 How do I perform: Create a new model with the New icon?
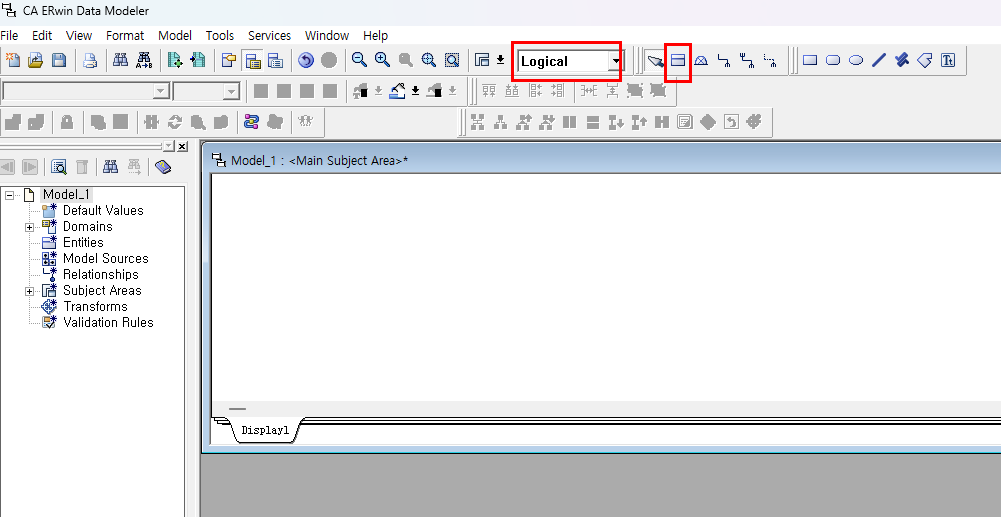coord(13,61)
